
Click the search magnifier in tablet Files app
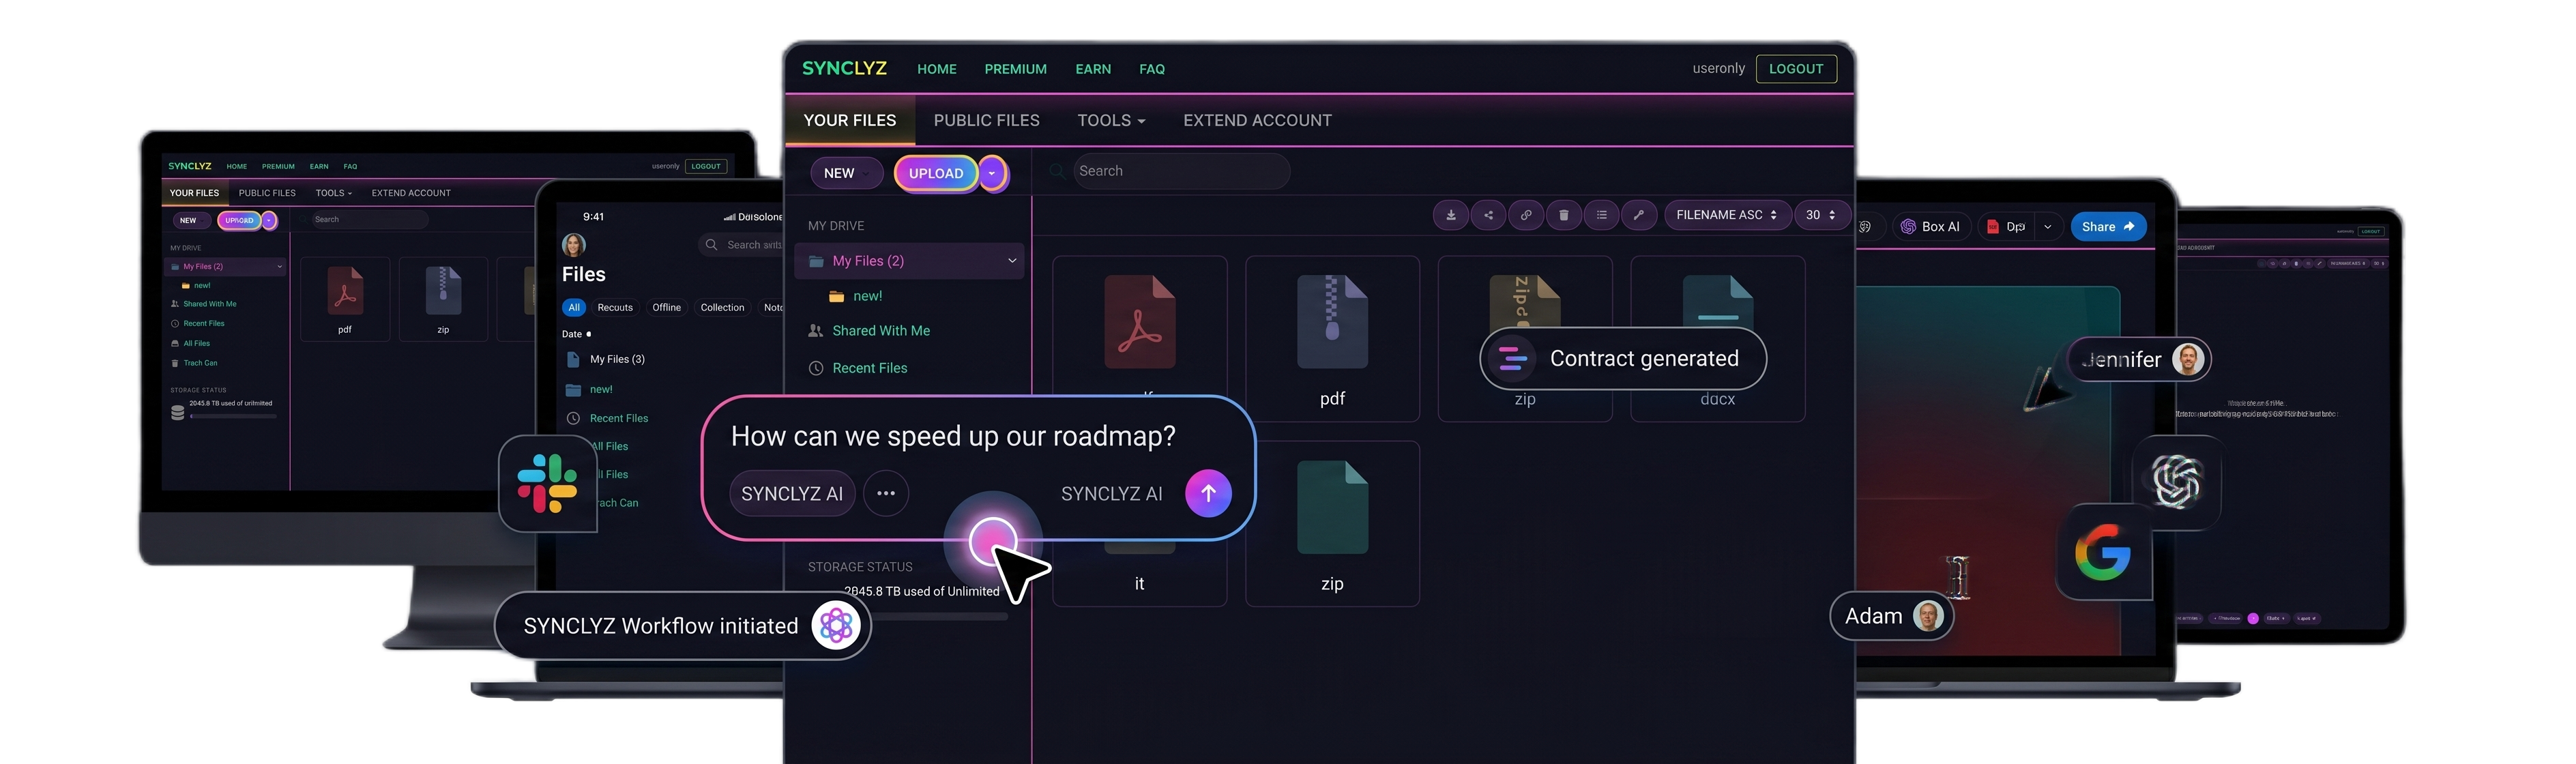pyautogui.click(x=711, y=245)
